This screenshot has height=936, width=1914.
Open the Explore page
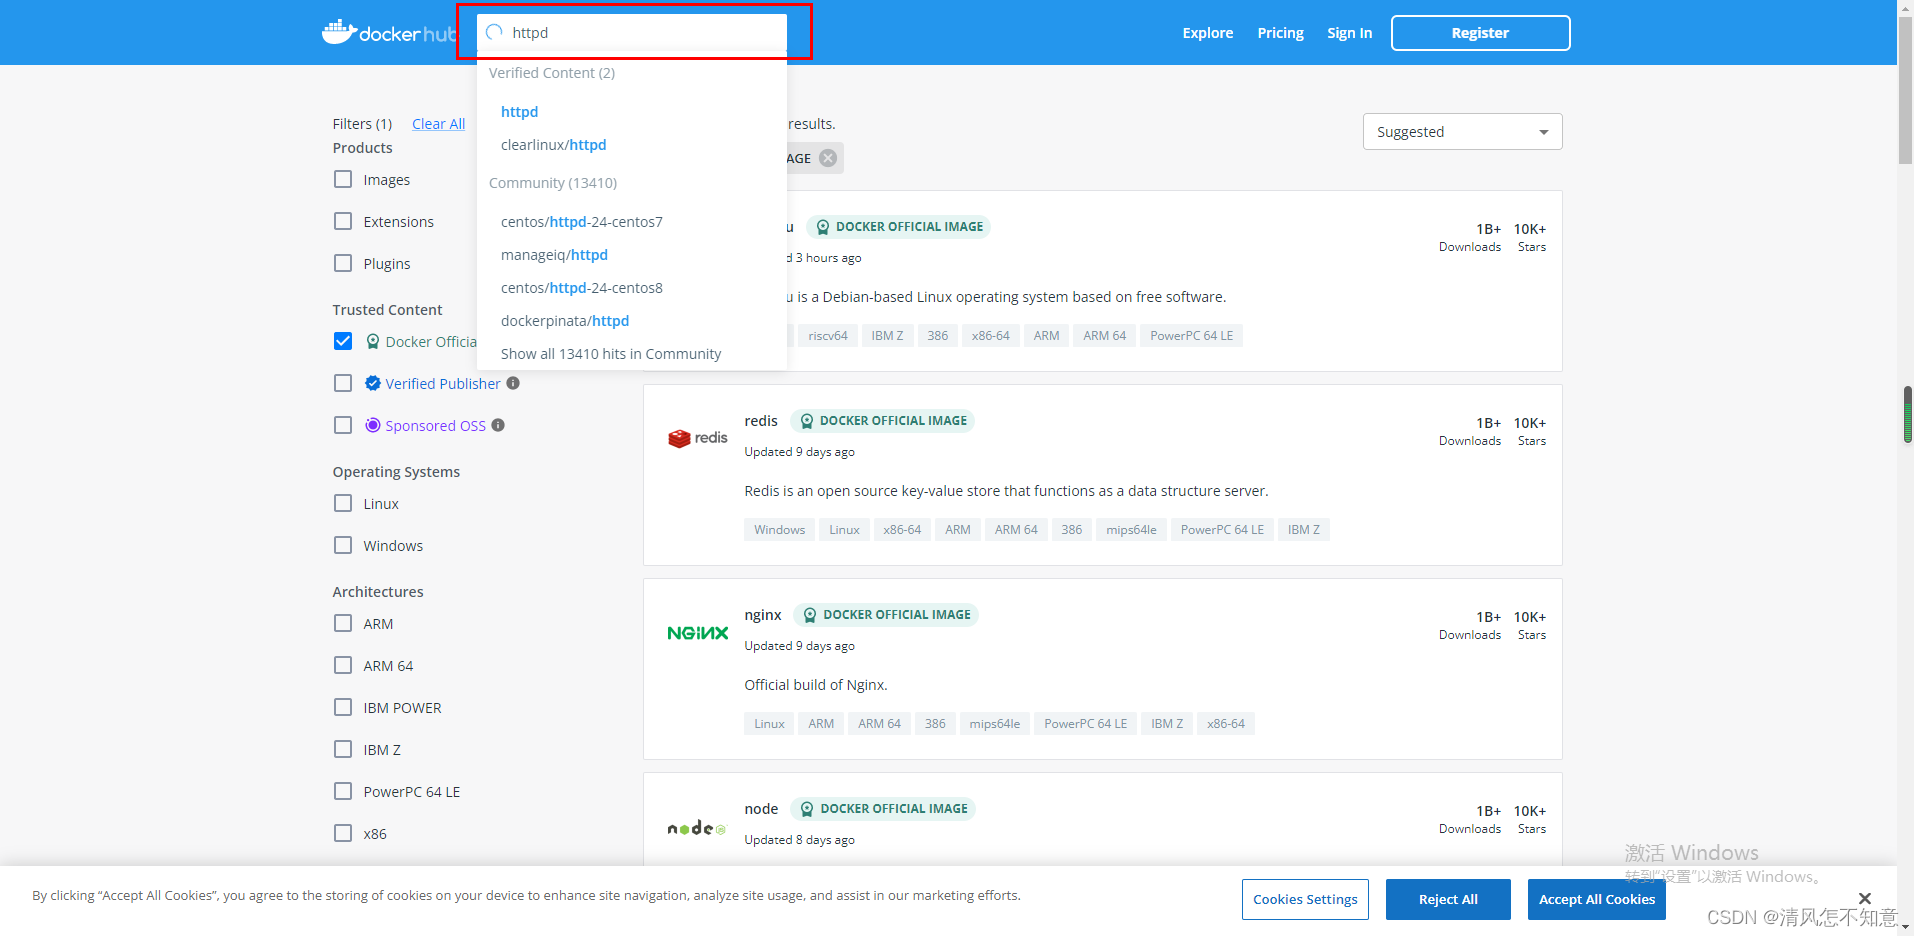pos(1207,33)
